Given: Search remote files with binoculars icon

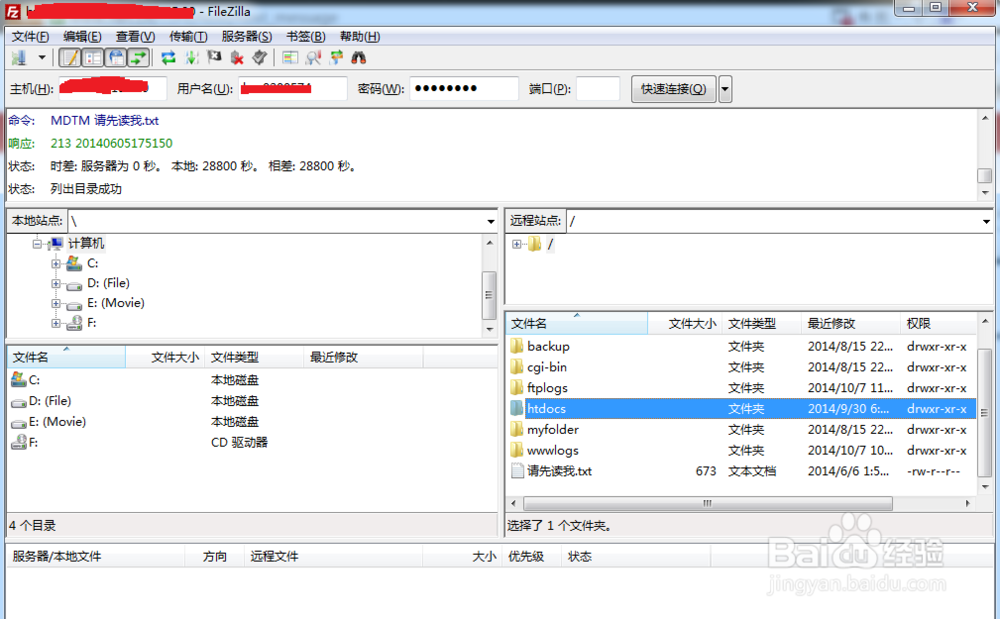Looking at the screenshot, I should tap(359, 58).
